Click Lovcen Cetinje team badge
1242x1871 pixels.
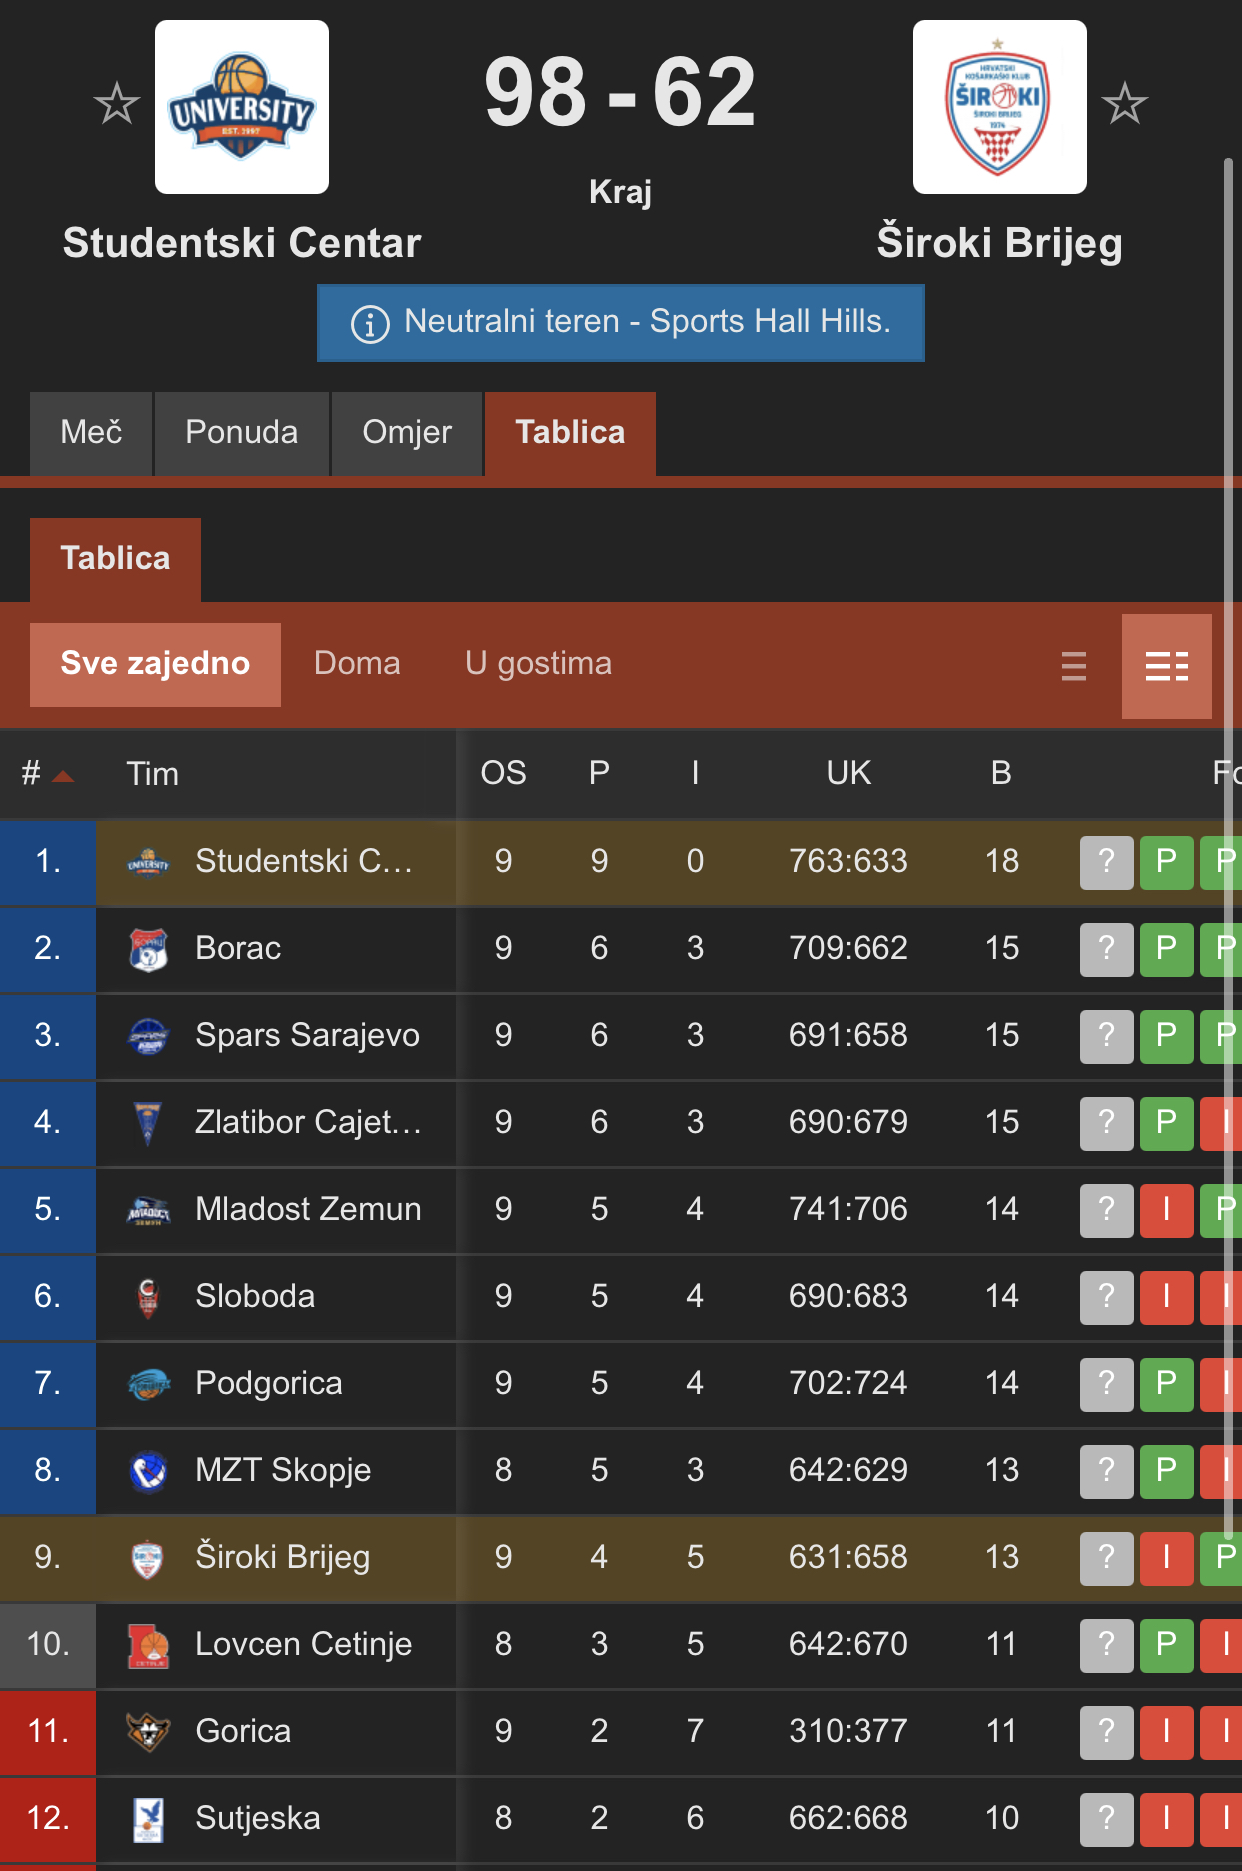point(149,1645)
